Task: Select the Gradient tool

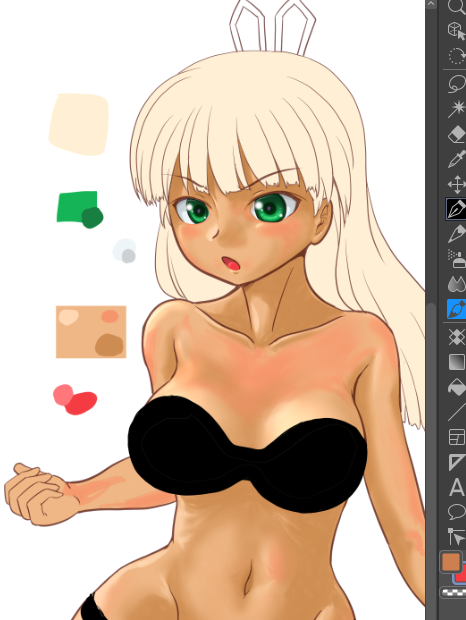Action: 457,362
